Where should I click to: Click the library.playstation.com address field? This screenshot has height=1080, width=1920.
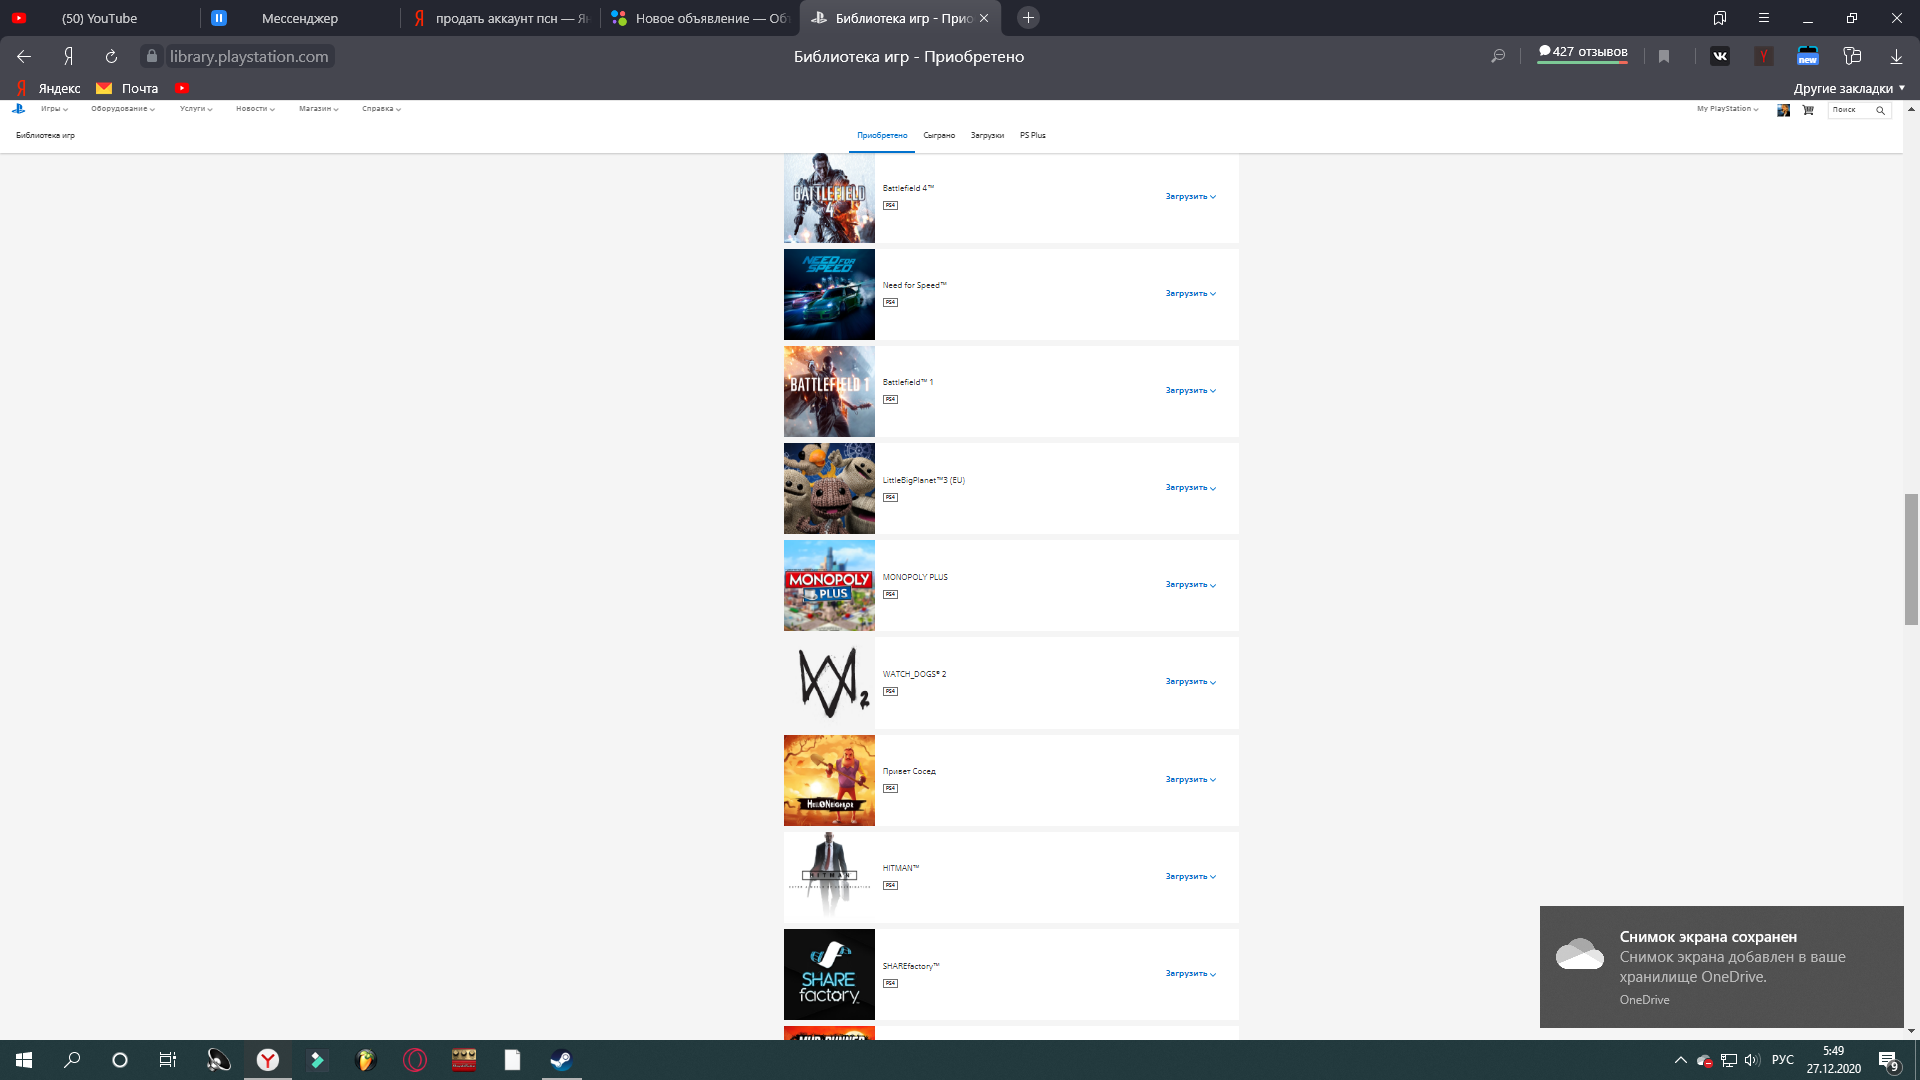(x=249, y=56)
